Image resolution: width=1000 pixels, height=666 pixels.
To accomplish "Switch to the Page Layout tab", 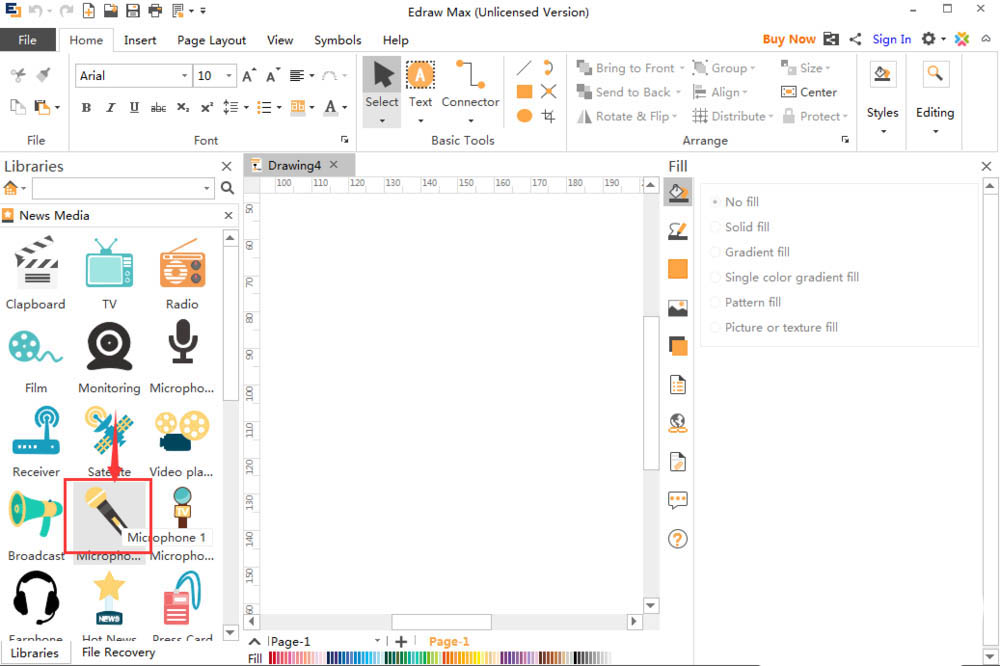I will 211,40.
